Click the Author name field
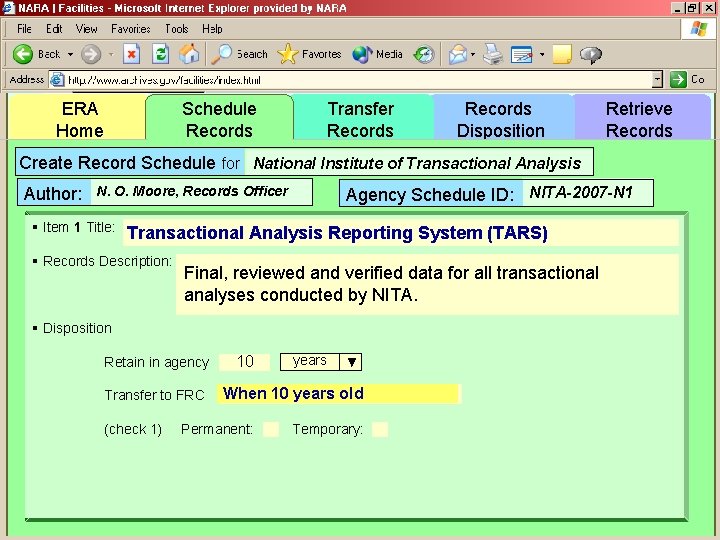Screen dimensions: 720x540 click(201, 191)
